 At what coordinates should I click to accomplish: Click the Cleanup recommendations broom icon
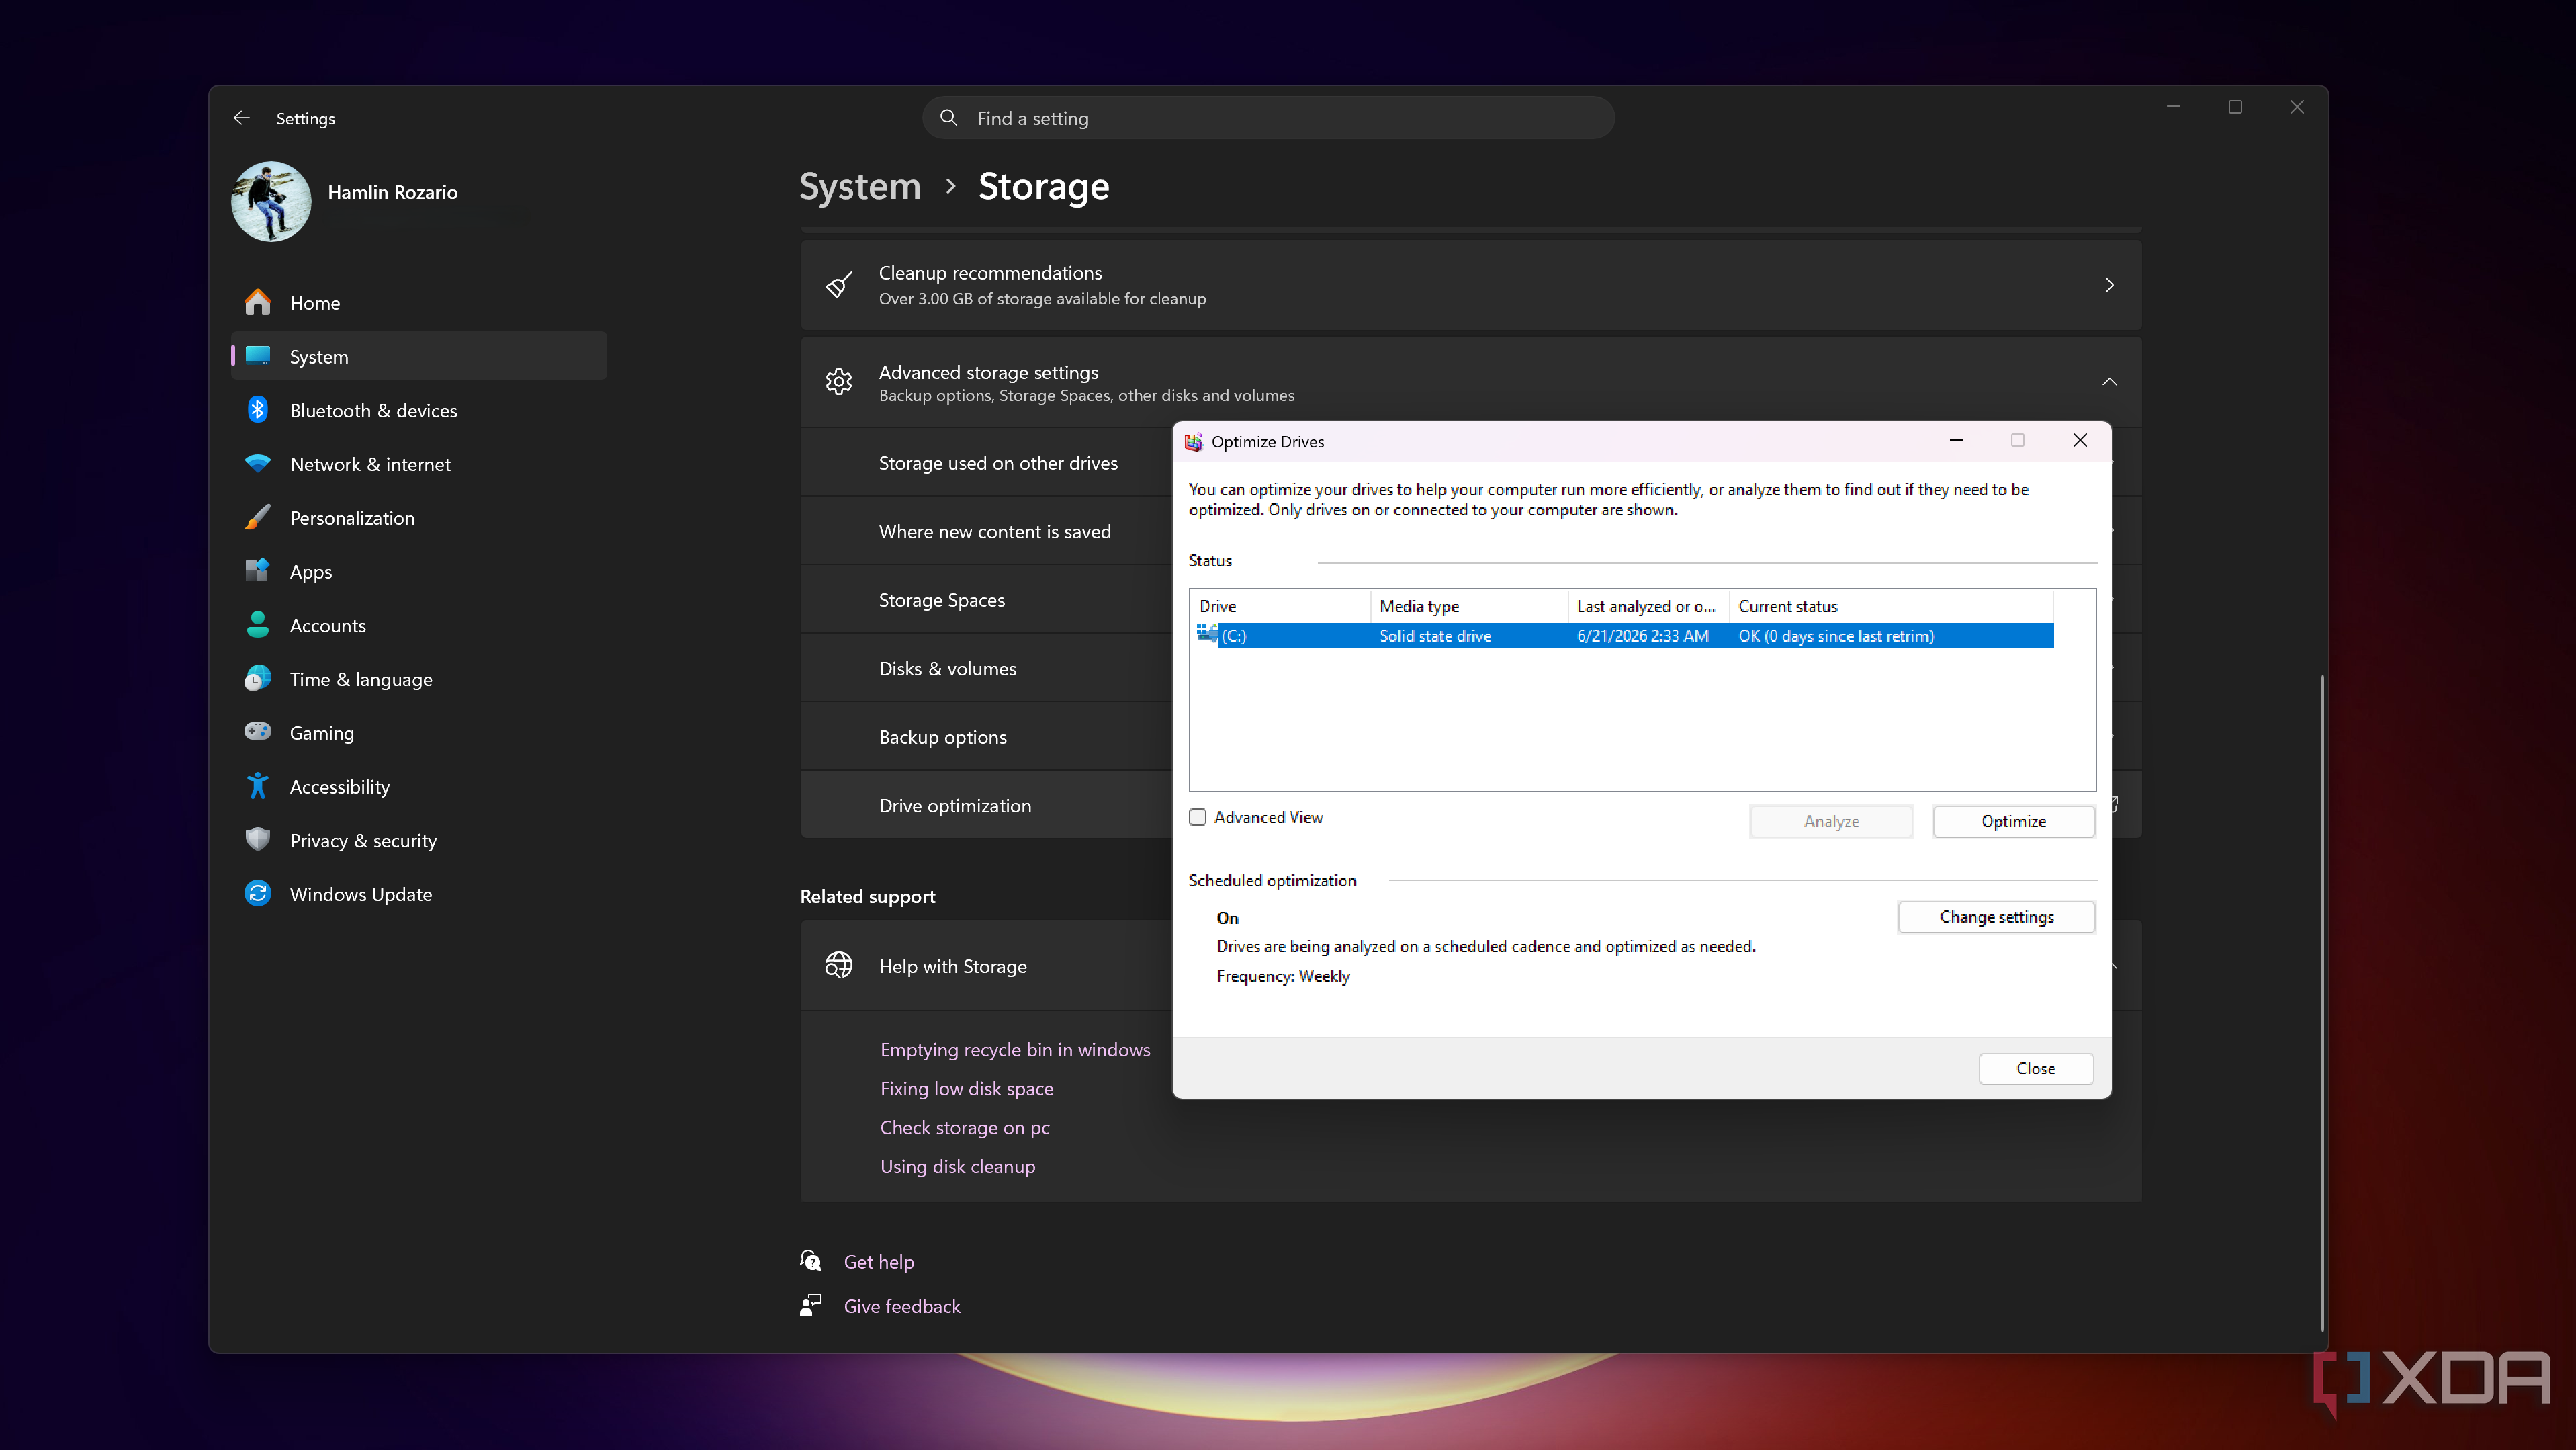(839, 285)
